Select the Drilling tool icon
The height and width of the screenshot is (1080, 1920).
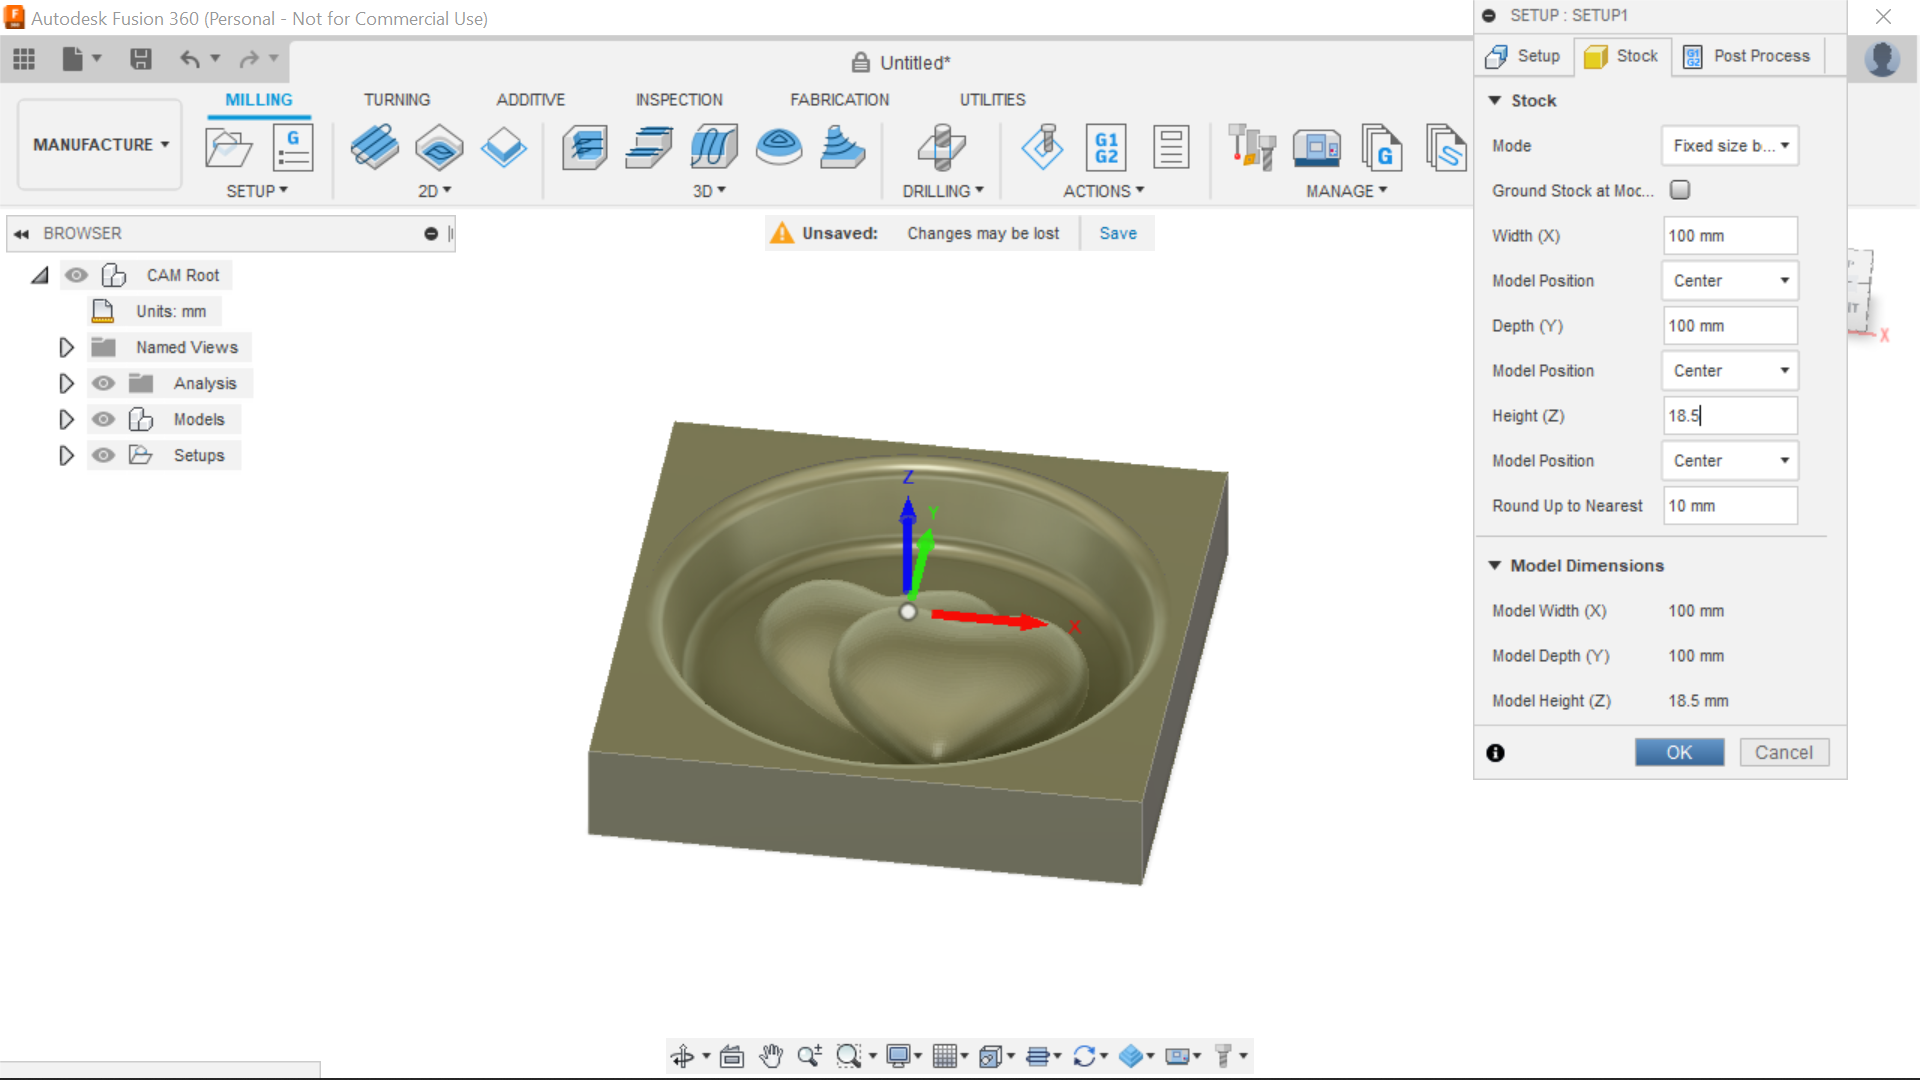[x=940, y=147]
